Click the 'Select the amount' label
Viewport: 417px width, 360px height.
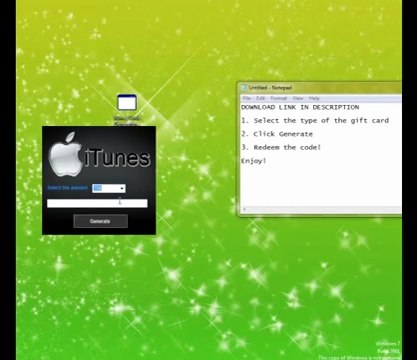(68, 188)
